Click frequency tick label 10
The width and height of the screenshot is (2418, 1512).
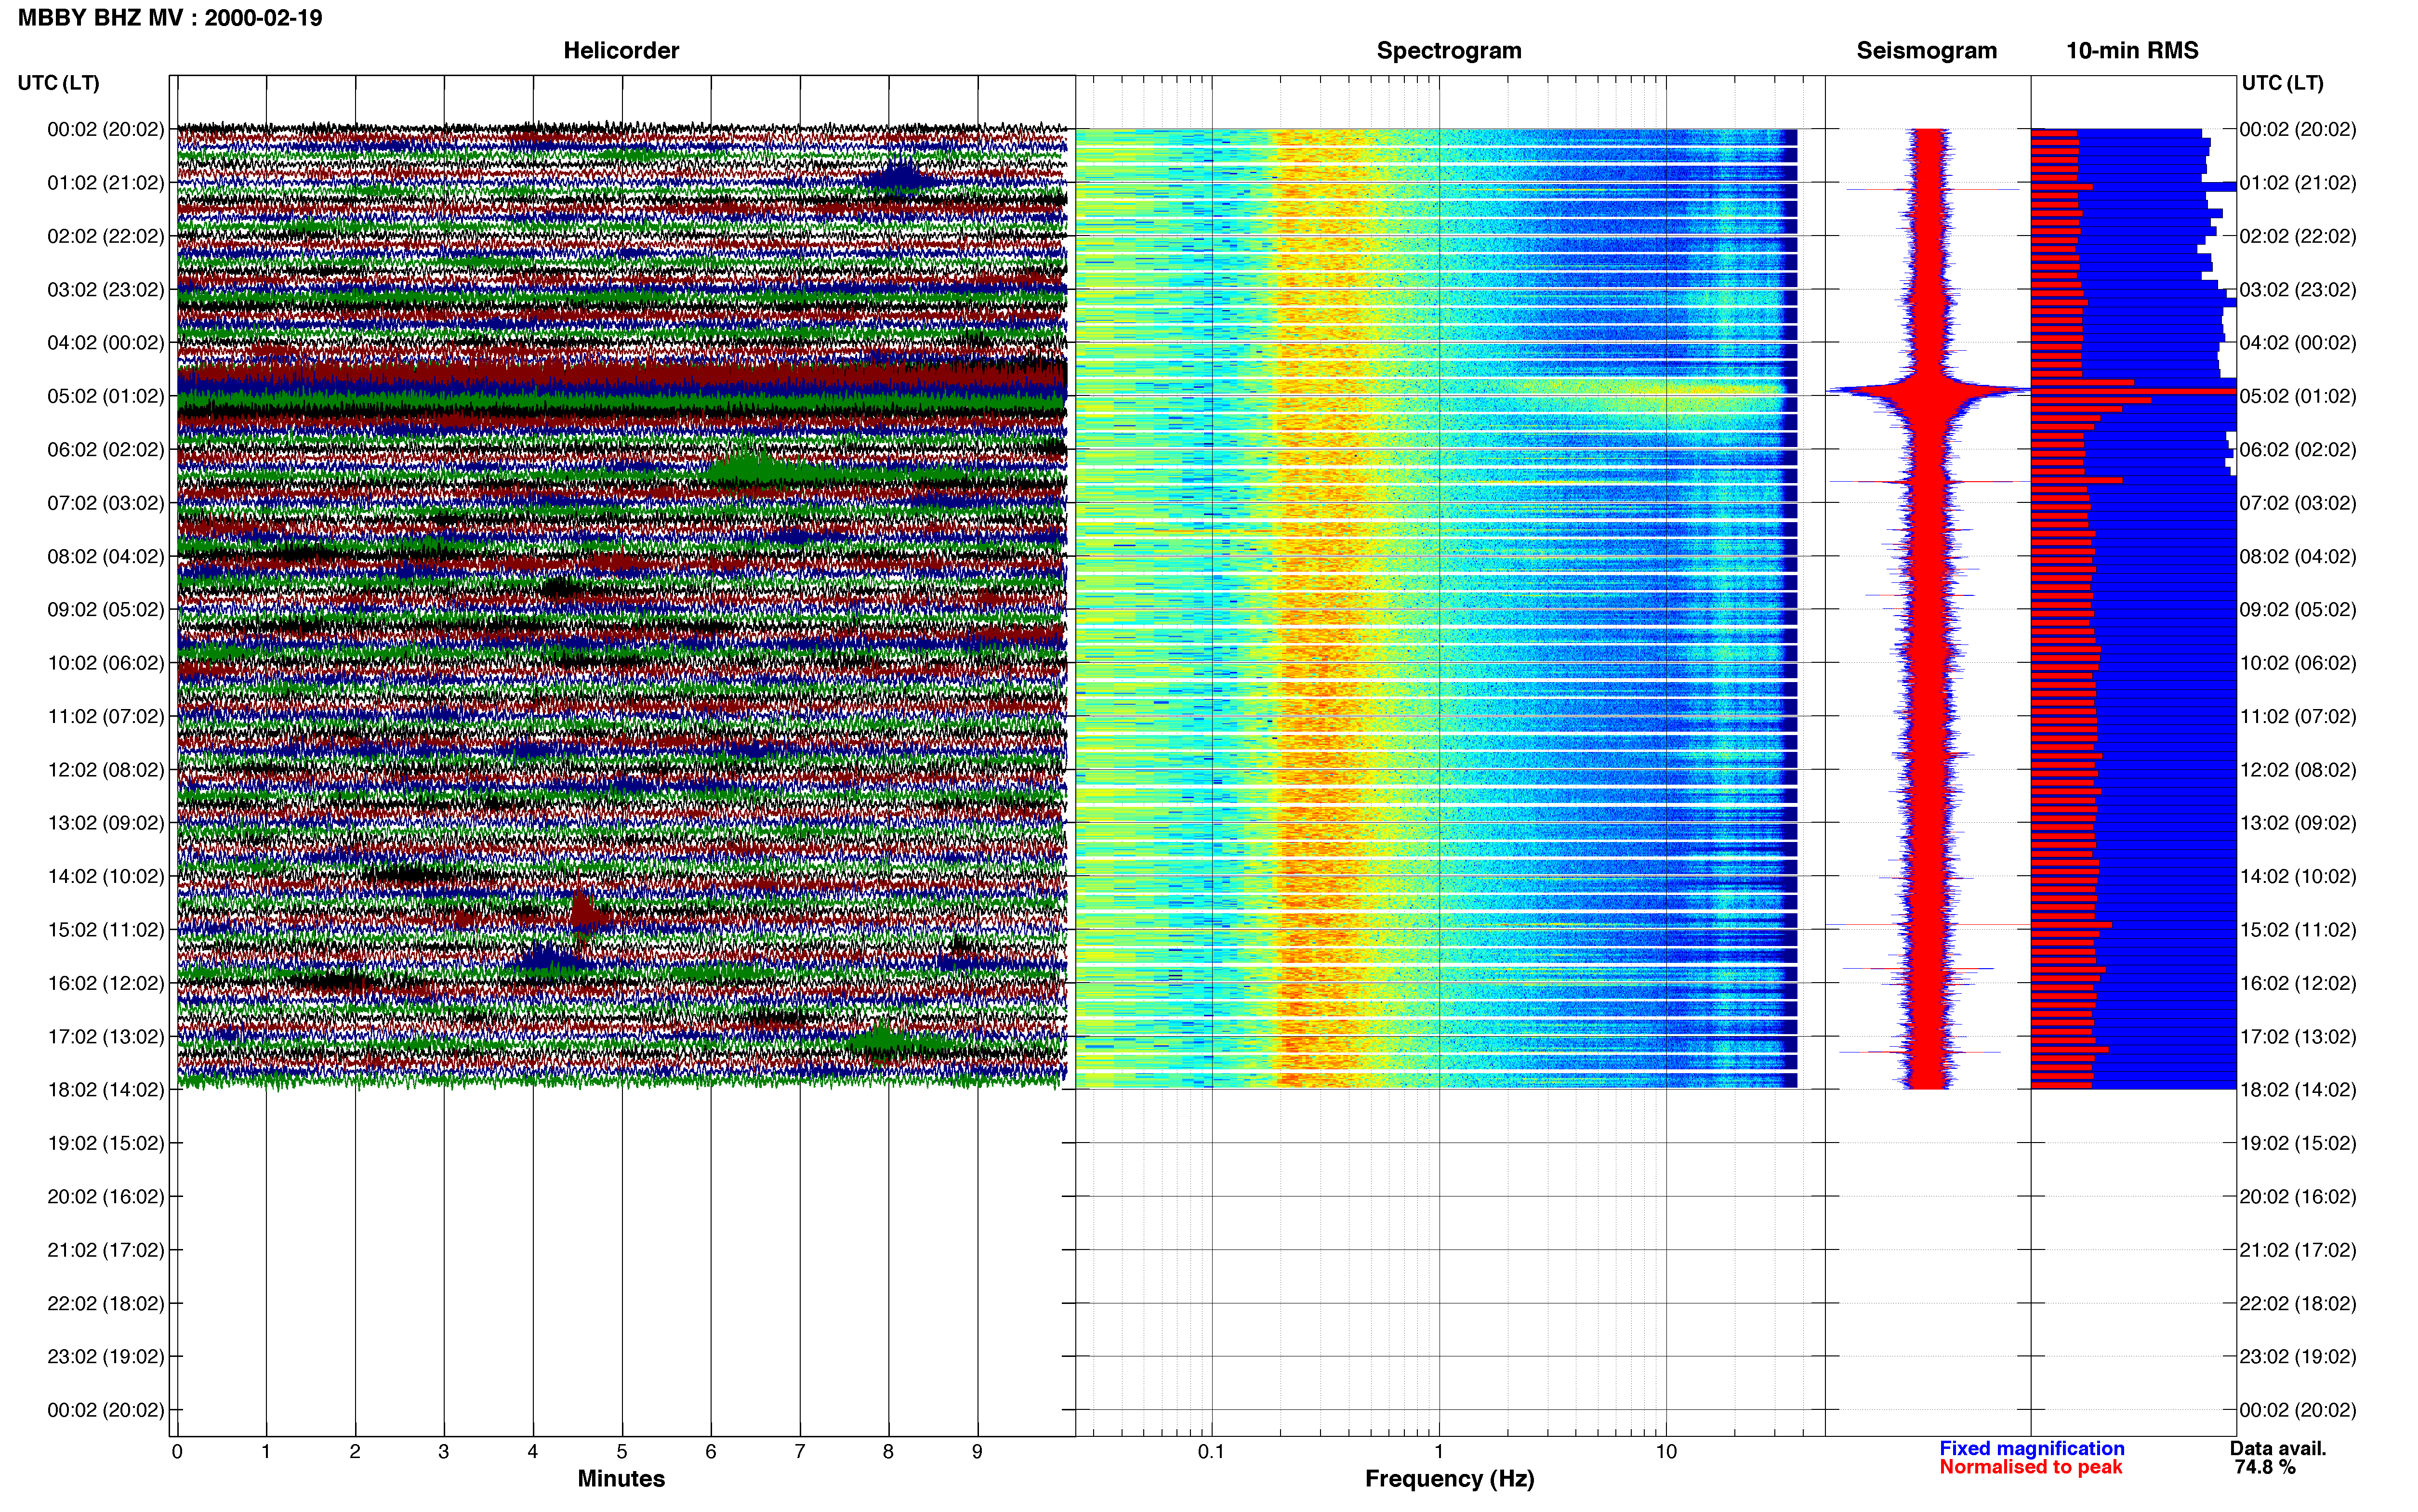(x=1666, y=1452)
